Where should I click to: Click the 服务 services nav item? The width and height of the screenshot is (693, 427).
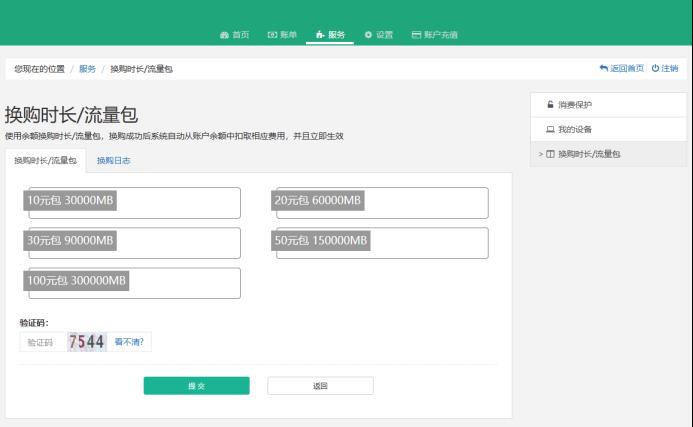331,35
